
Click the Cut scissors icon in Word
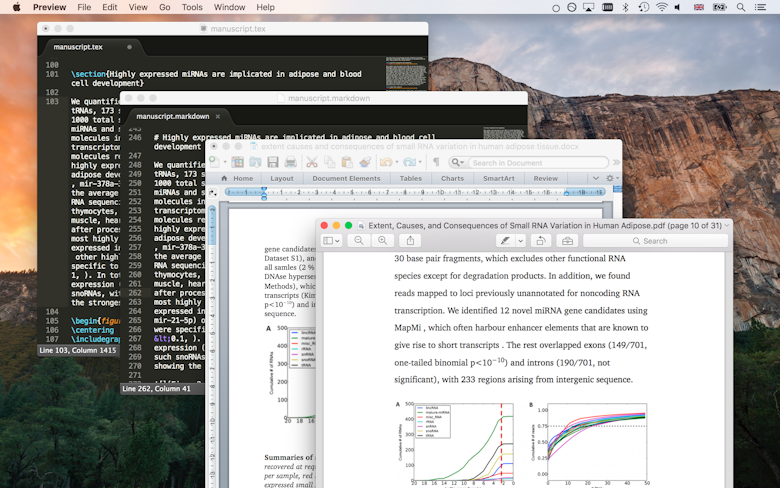tap(312, 162)
